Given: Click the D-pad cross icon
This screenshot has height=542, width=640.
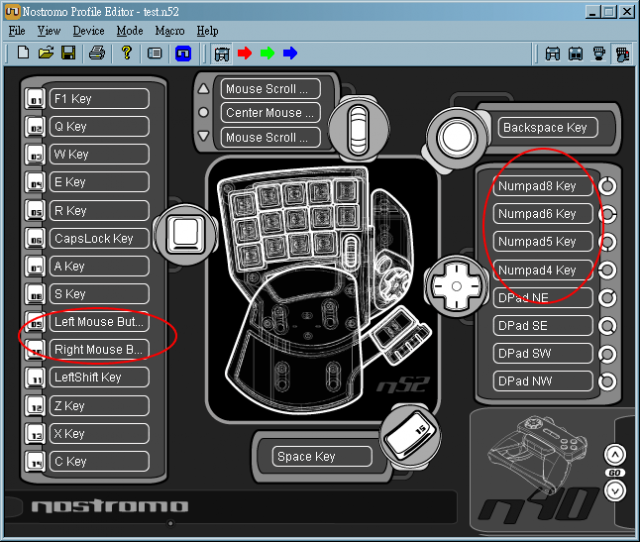Looking at the screenshot, I should (456, 287).
